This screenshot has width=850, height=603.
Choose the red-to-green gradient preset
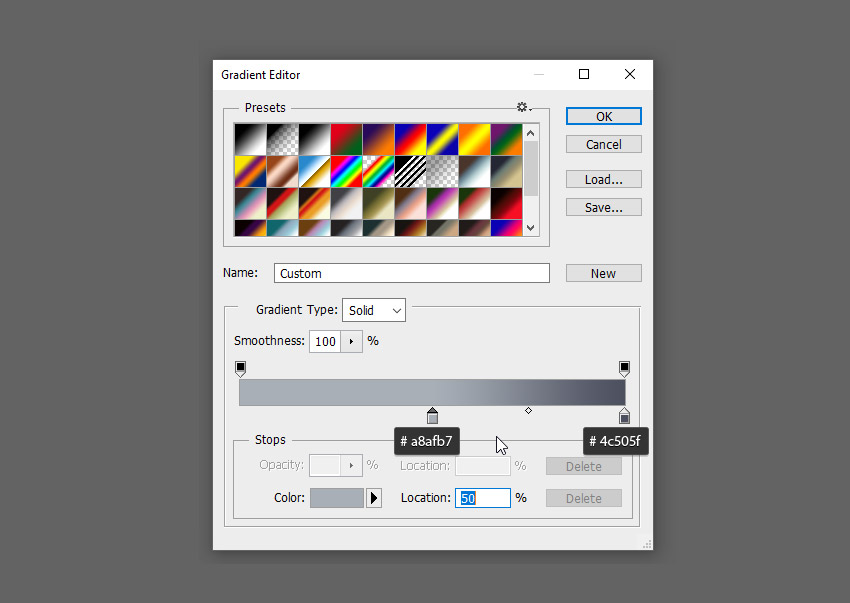[346, 139]
